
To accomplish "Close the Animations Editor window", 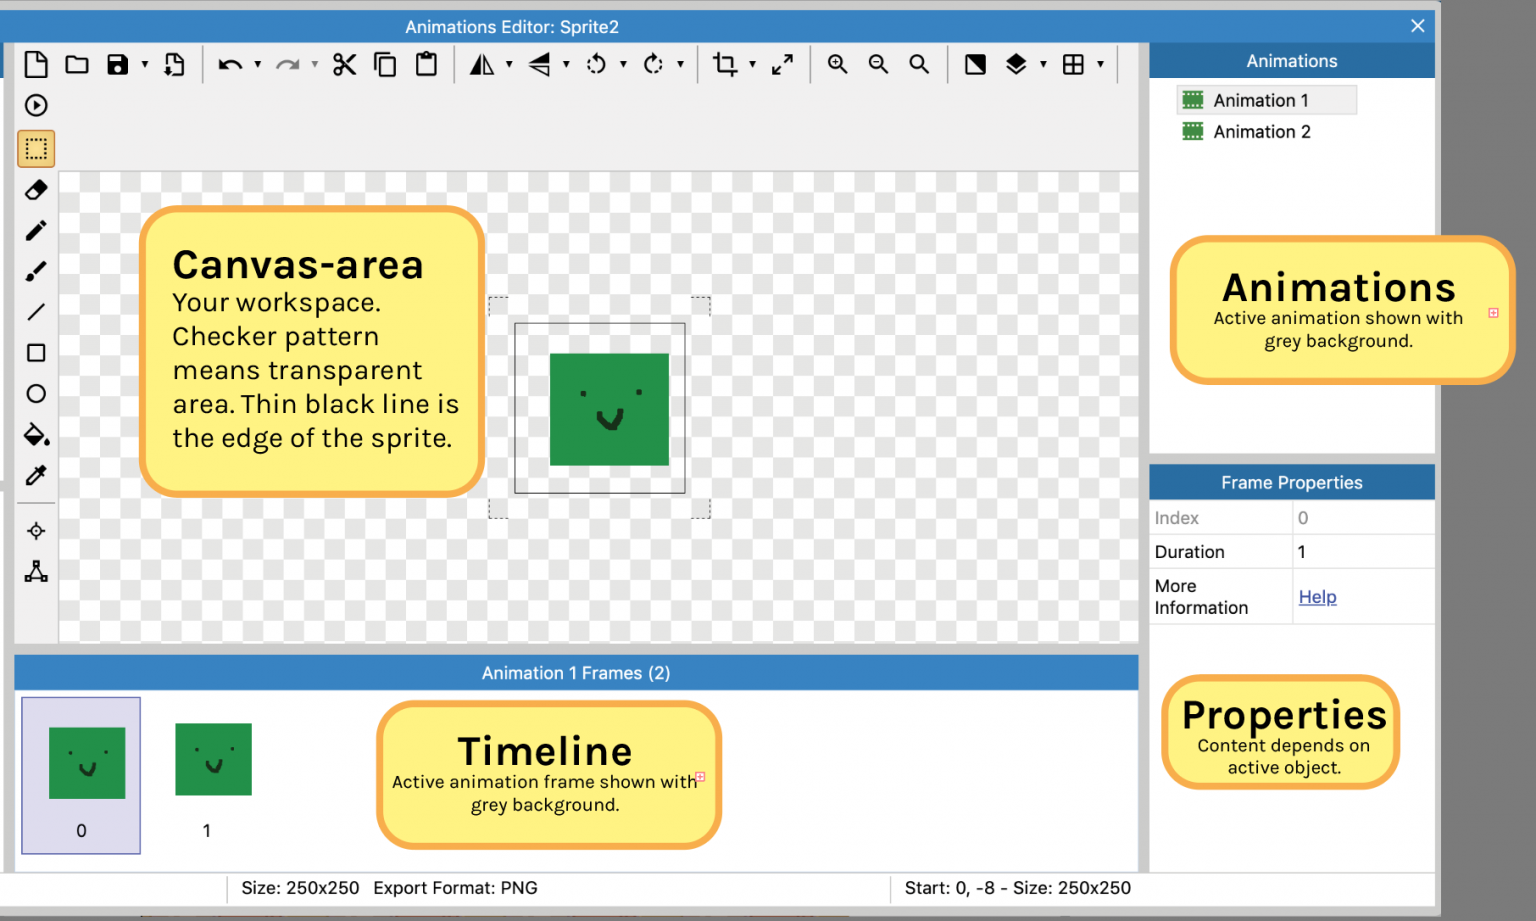I will click(x=1417, y=27).
